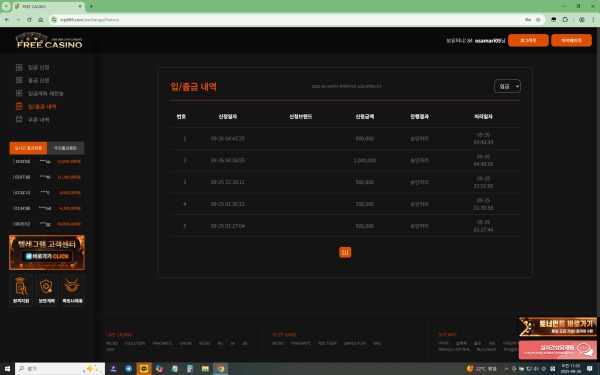The image size is (600, 375).
Task: Select page 1 pagination button
Action: 345,252
